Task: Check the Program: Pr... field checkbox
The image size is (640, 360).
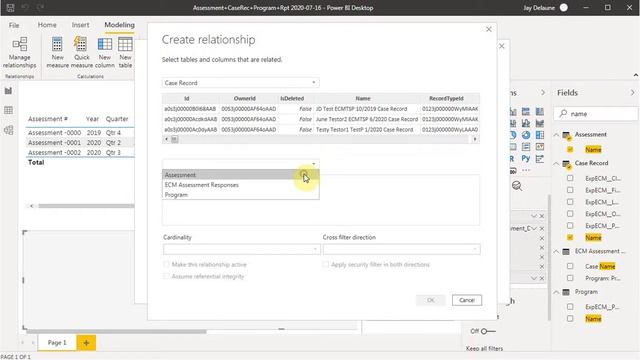Action: point(570,278)
